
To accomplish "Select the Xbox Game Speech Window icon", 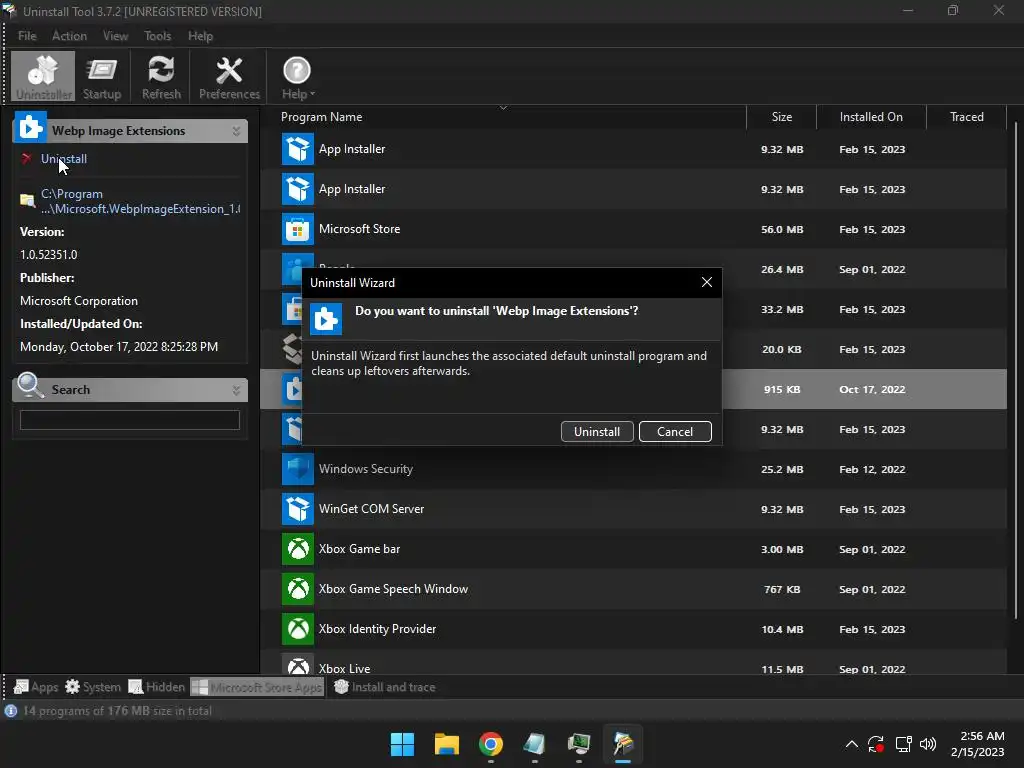I will 298,589.
